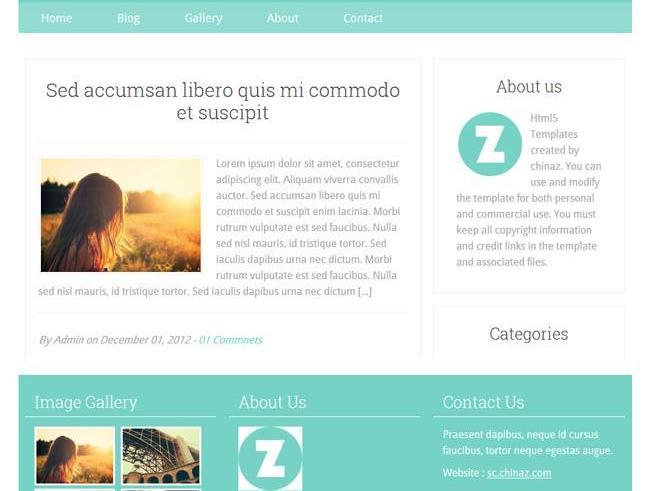Image resolution: width=650 pixels, height=491 pixels.
Task: Open the bridge gallery thumbnail
Action: (x=161, y=456)
